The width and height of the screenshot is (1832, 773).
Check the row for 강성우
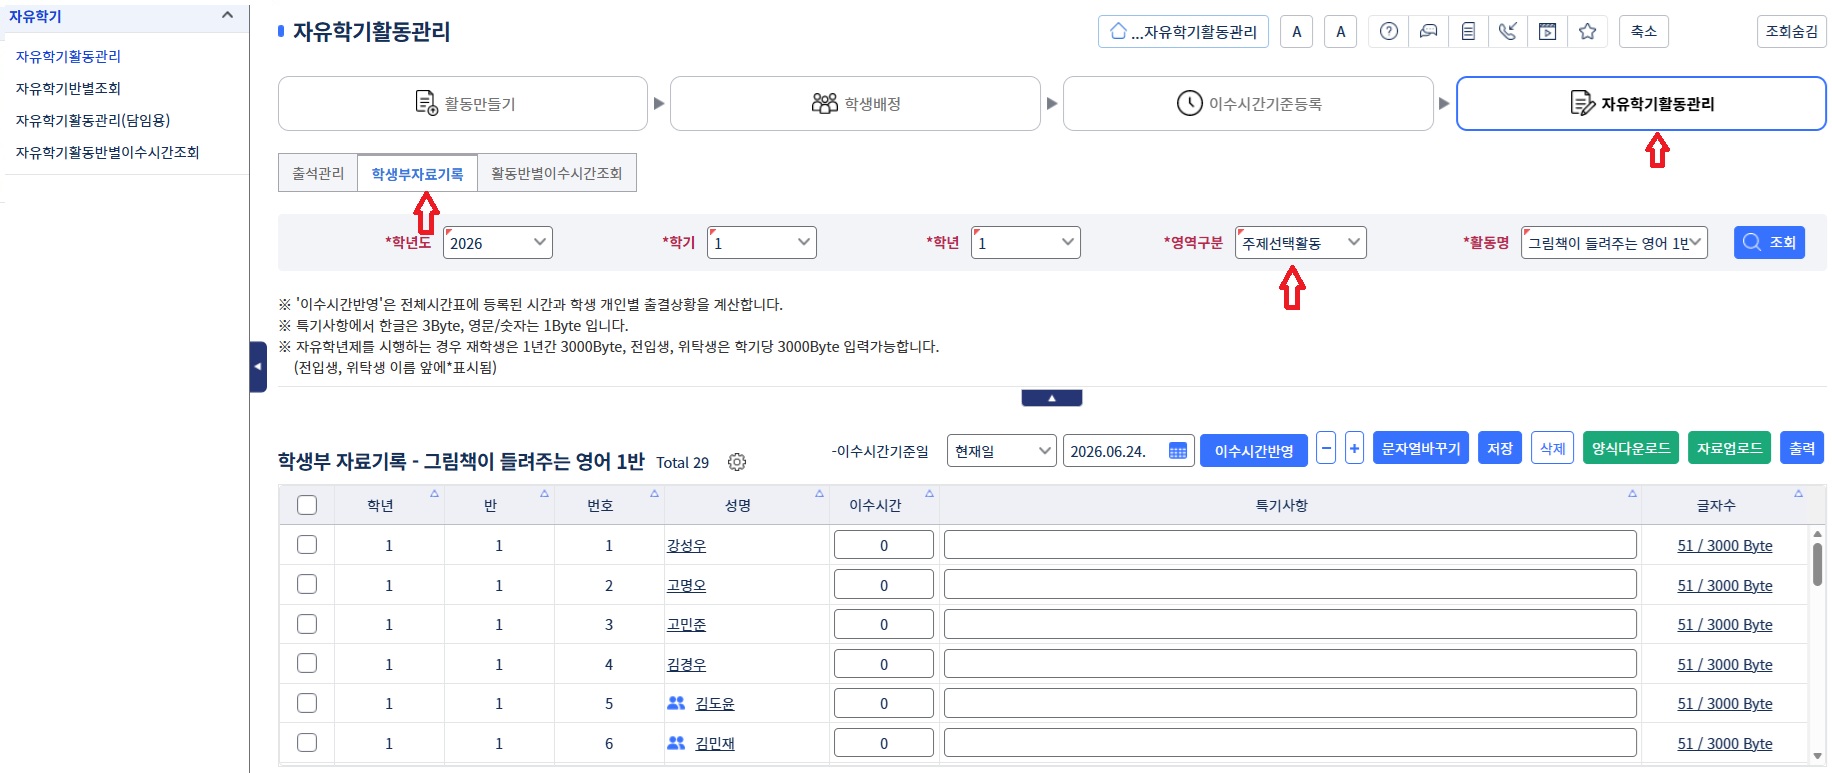tap(307, 544)
